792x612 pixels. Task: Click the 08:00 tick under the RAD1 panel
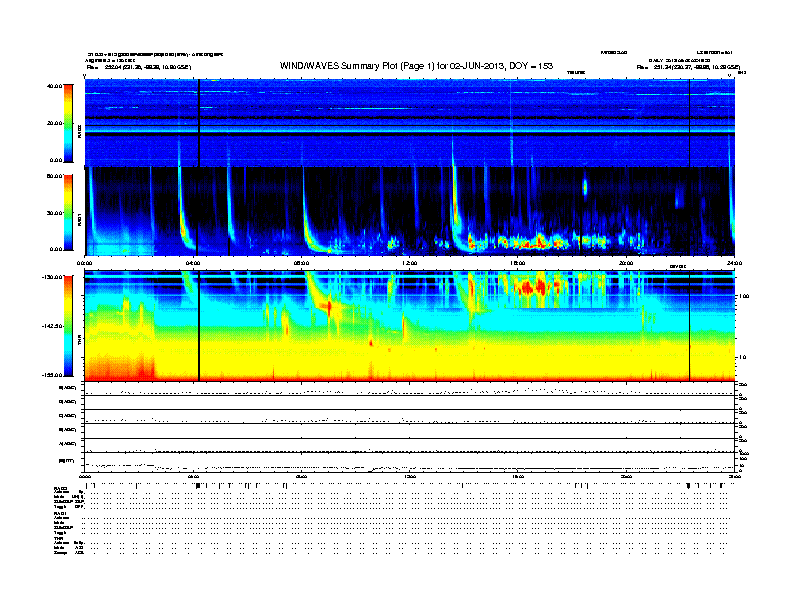(301, 263)
